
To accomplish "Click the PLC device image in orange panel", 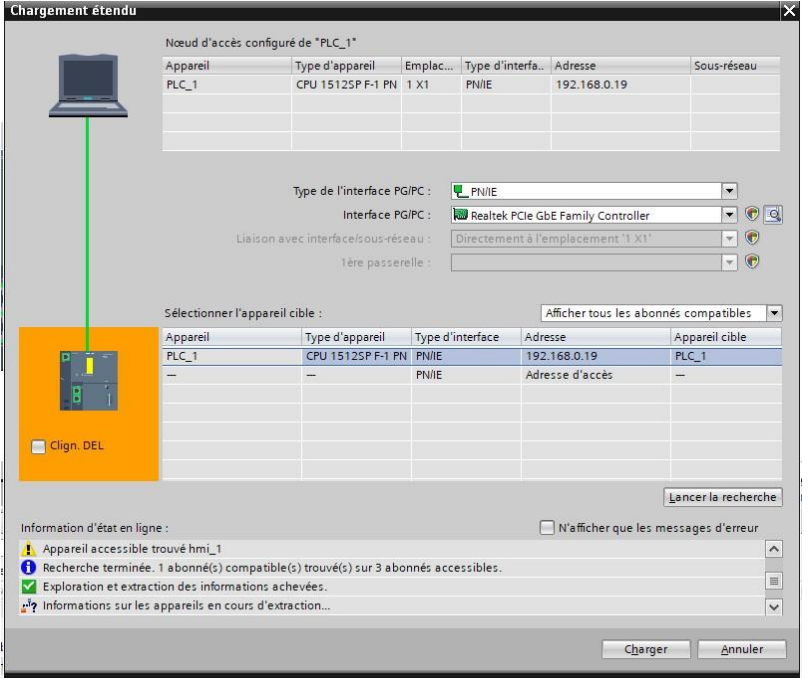I will (x=89, y=381).
